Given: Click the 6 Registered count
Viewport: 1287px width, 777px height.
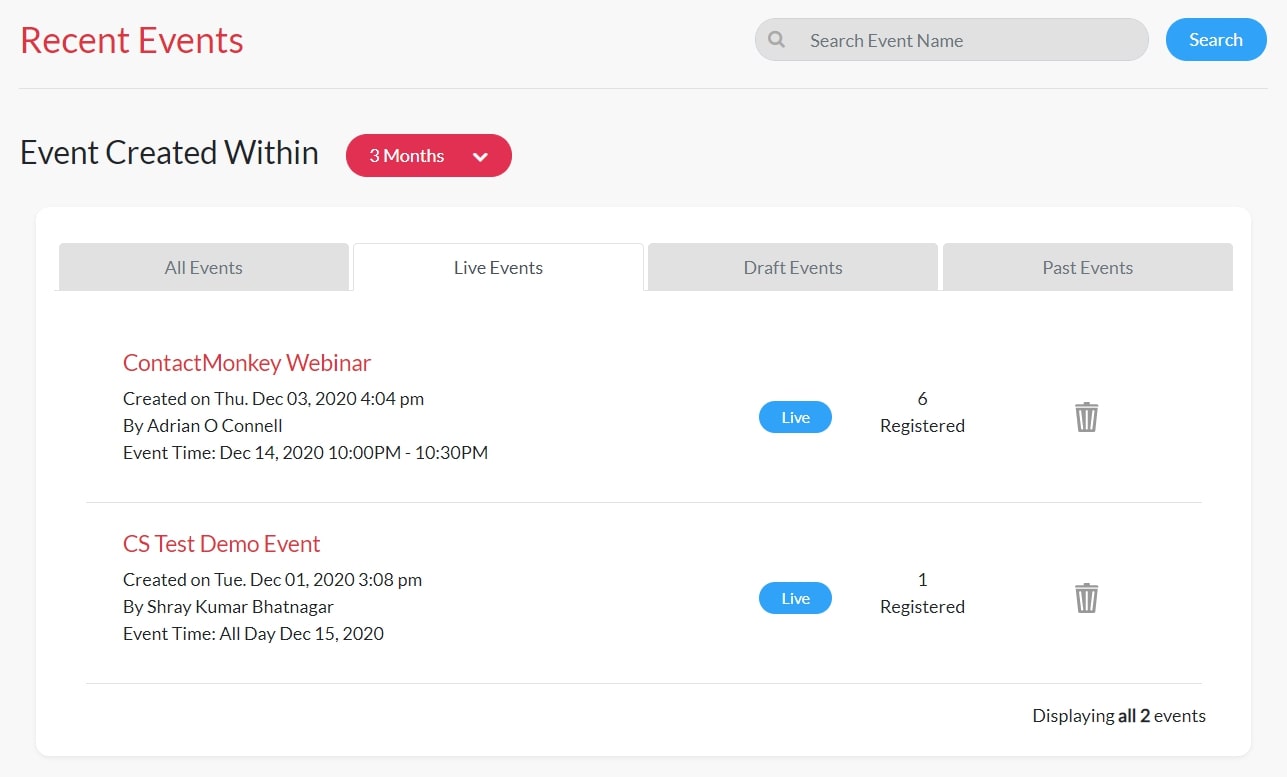Looking at the screenshot, I should coord(922,412).
